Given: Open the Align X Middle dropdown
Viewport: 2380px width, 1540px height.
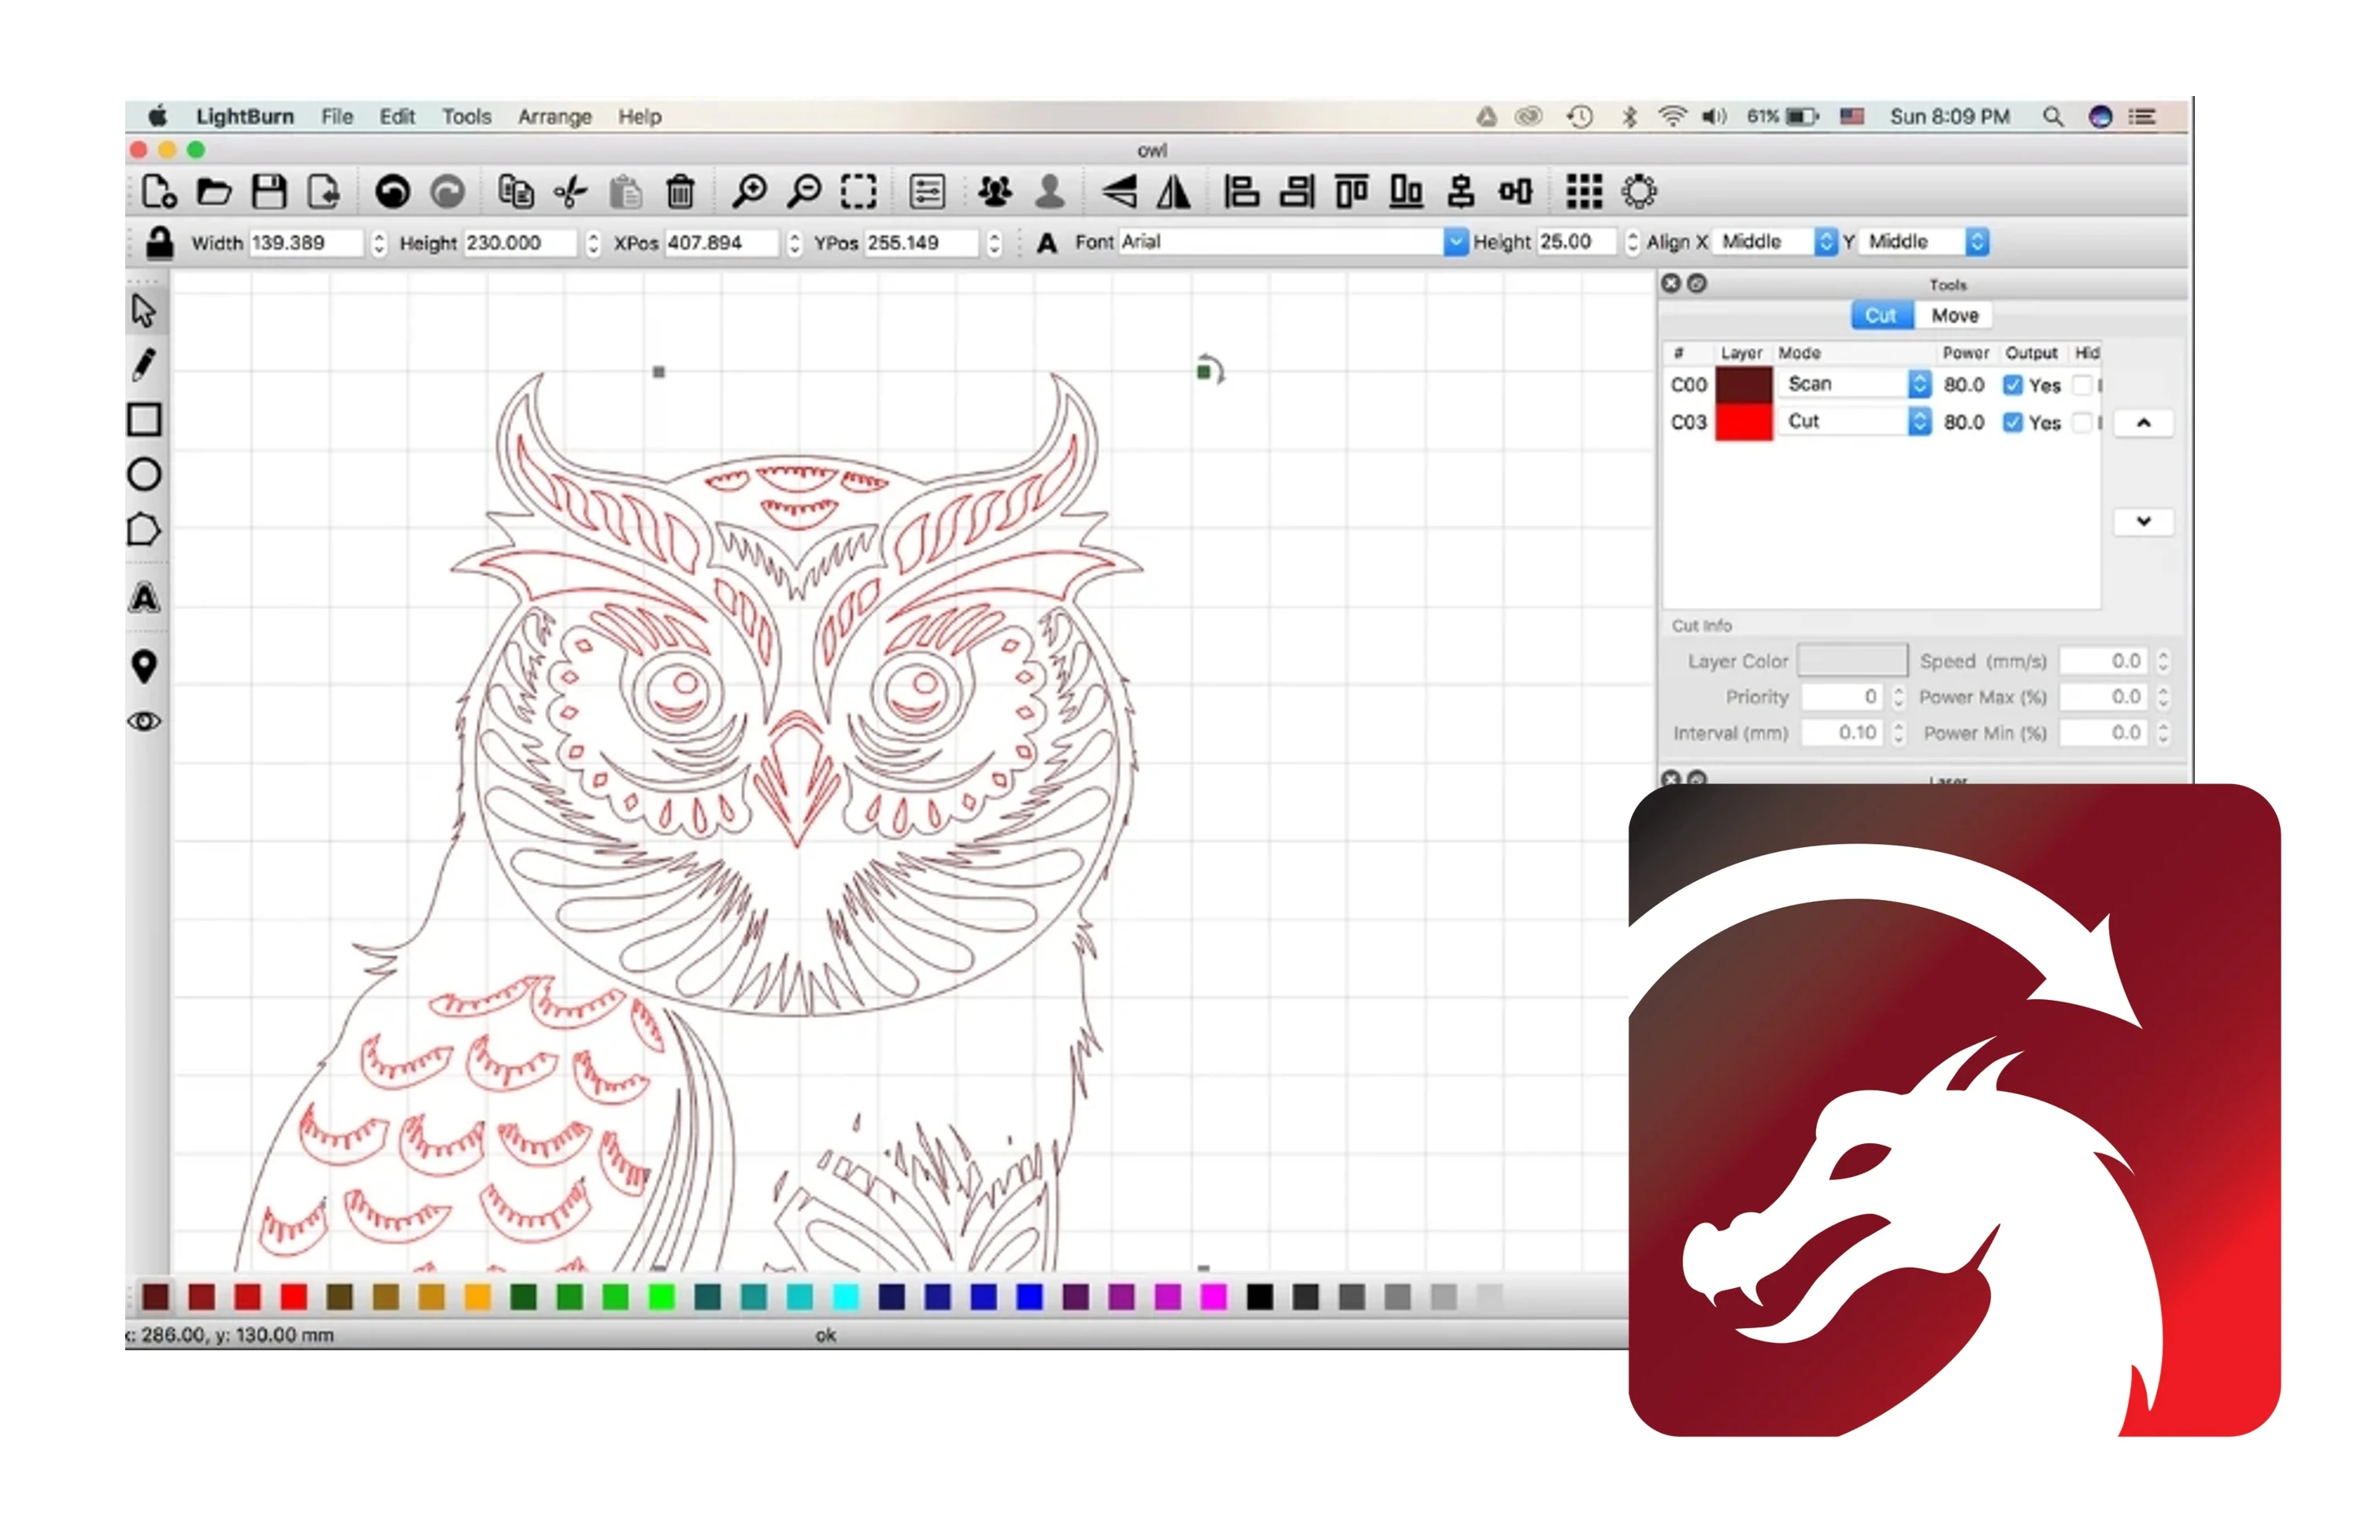Looking at the screenshot, I should 1825,242.
